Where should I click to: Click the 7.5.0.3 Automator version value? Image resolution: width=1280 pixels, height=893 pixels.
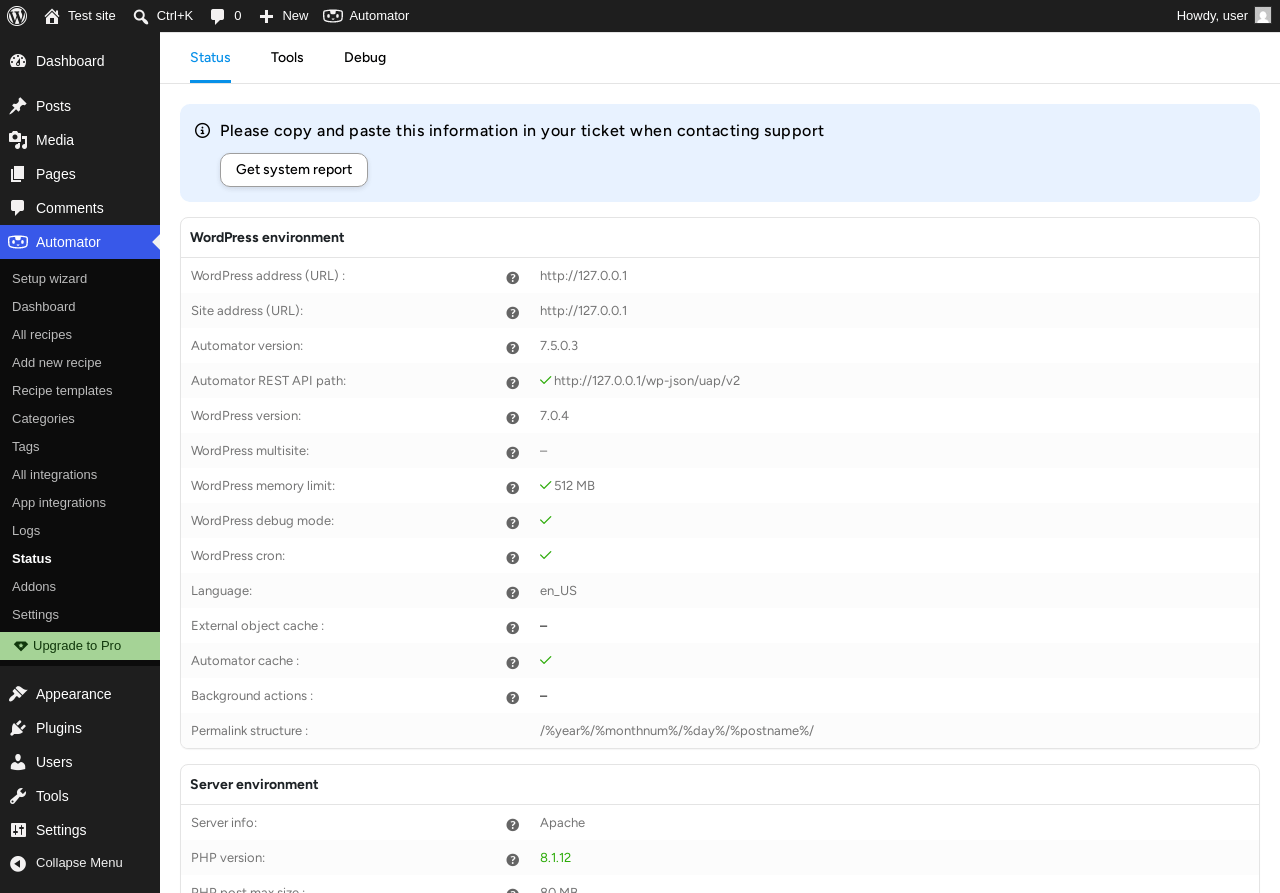(x=559, y=346)
